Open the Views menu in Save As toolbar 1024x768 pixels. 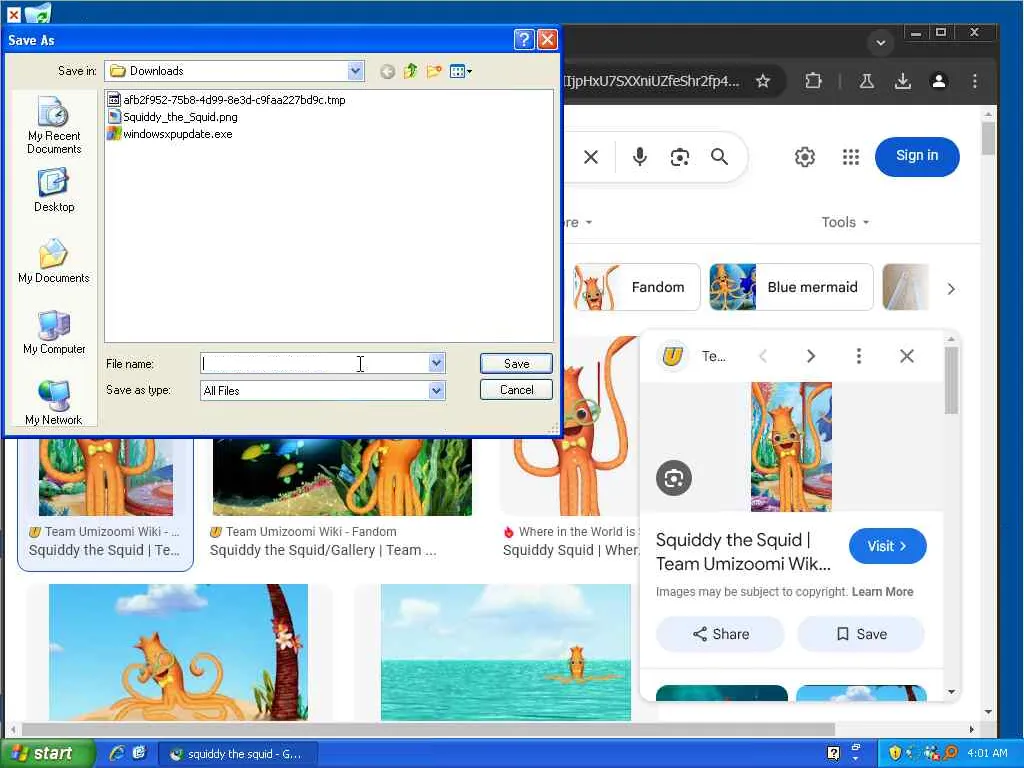460,71
